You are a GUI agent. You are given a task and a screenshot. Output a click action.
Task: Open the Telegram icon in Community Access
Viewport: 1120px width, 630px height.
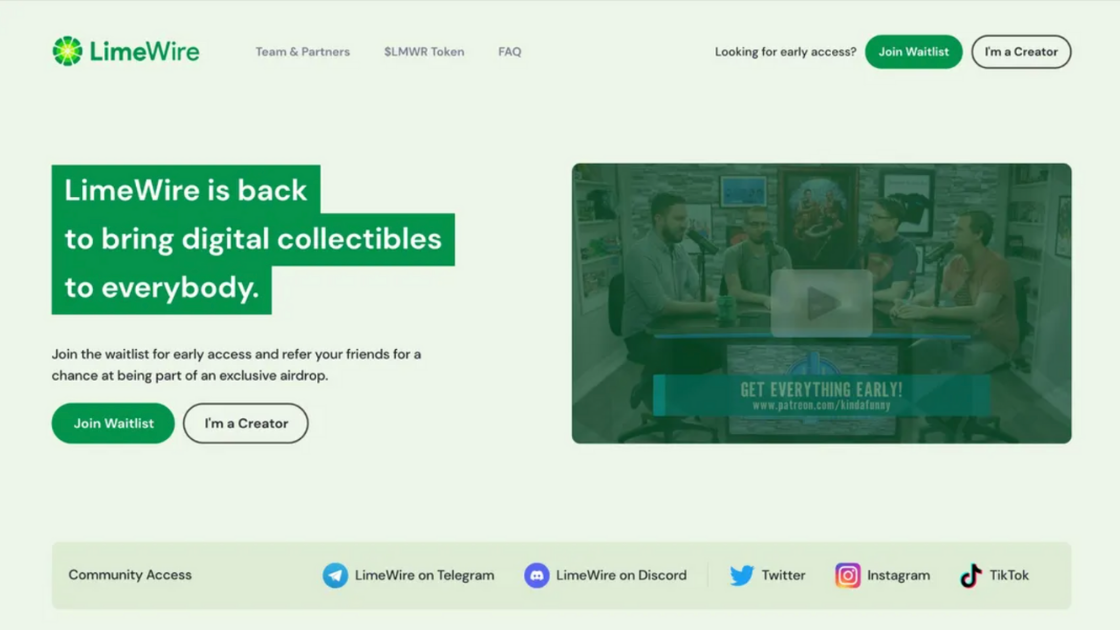click(x=335, y=575)
